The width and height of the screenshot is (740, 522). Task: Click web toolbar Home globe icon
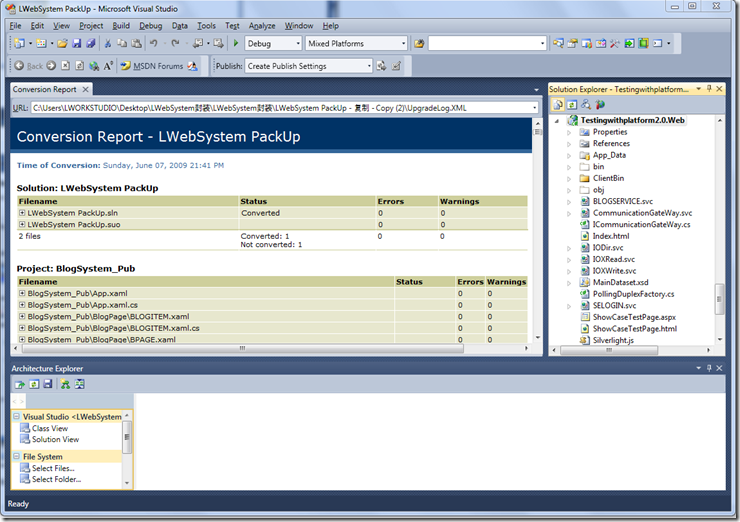point(94,66)
